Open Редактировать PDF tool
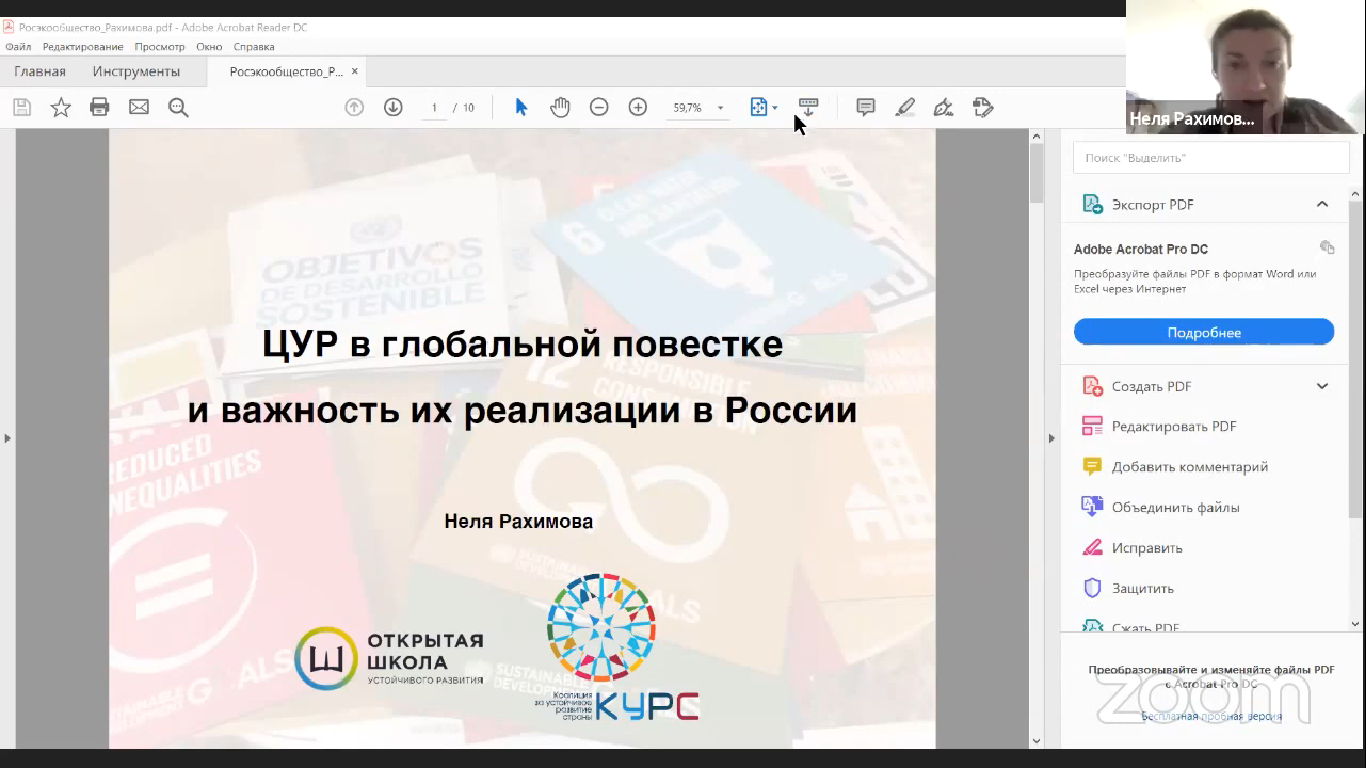Image resolution: width=1366 pixels, height=768 pixels. pos(1174,426)
